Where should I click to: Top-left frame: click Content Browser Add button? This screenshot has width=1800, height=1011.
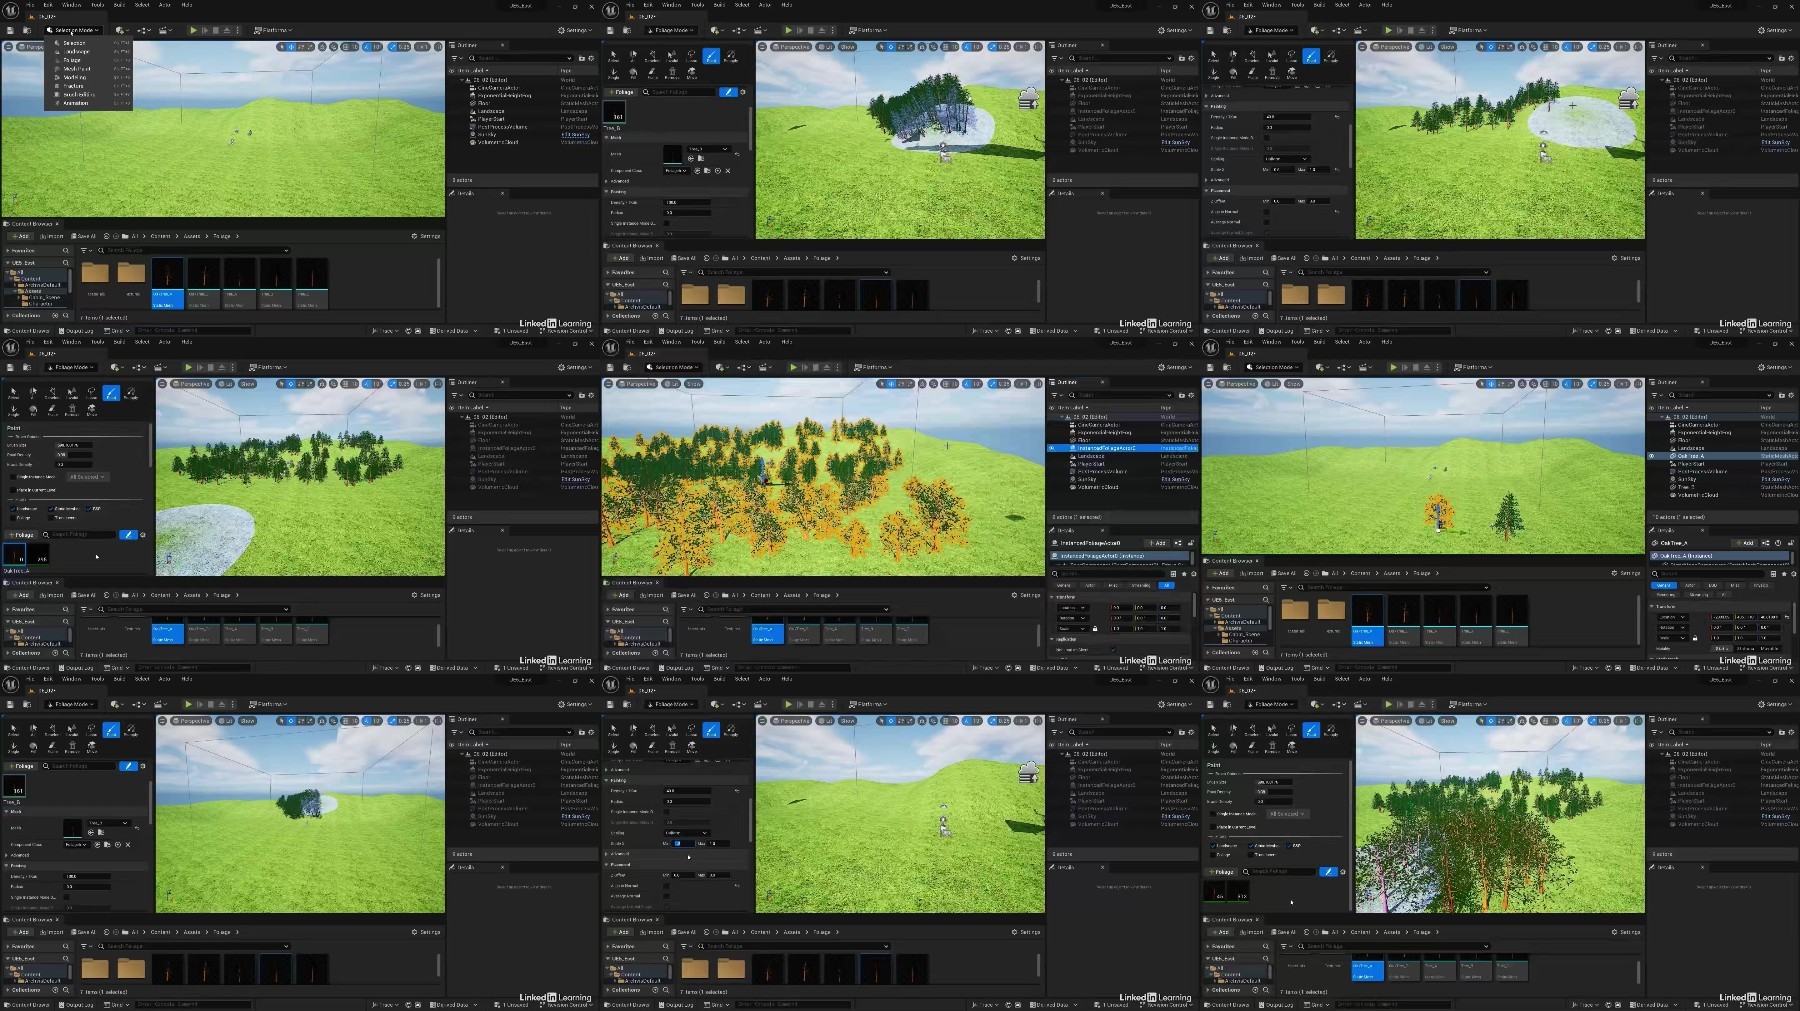coord(20,236)
